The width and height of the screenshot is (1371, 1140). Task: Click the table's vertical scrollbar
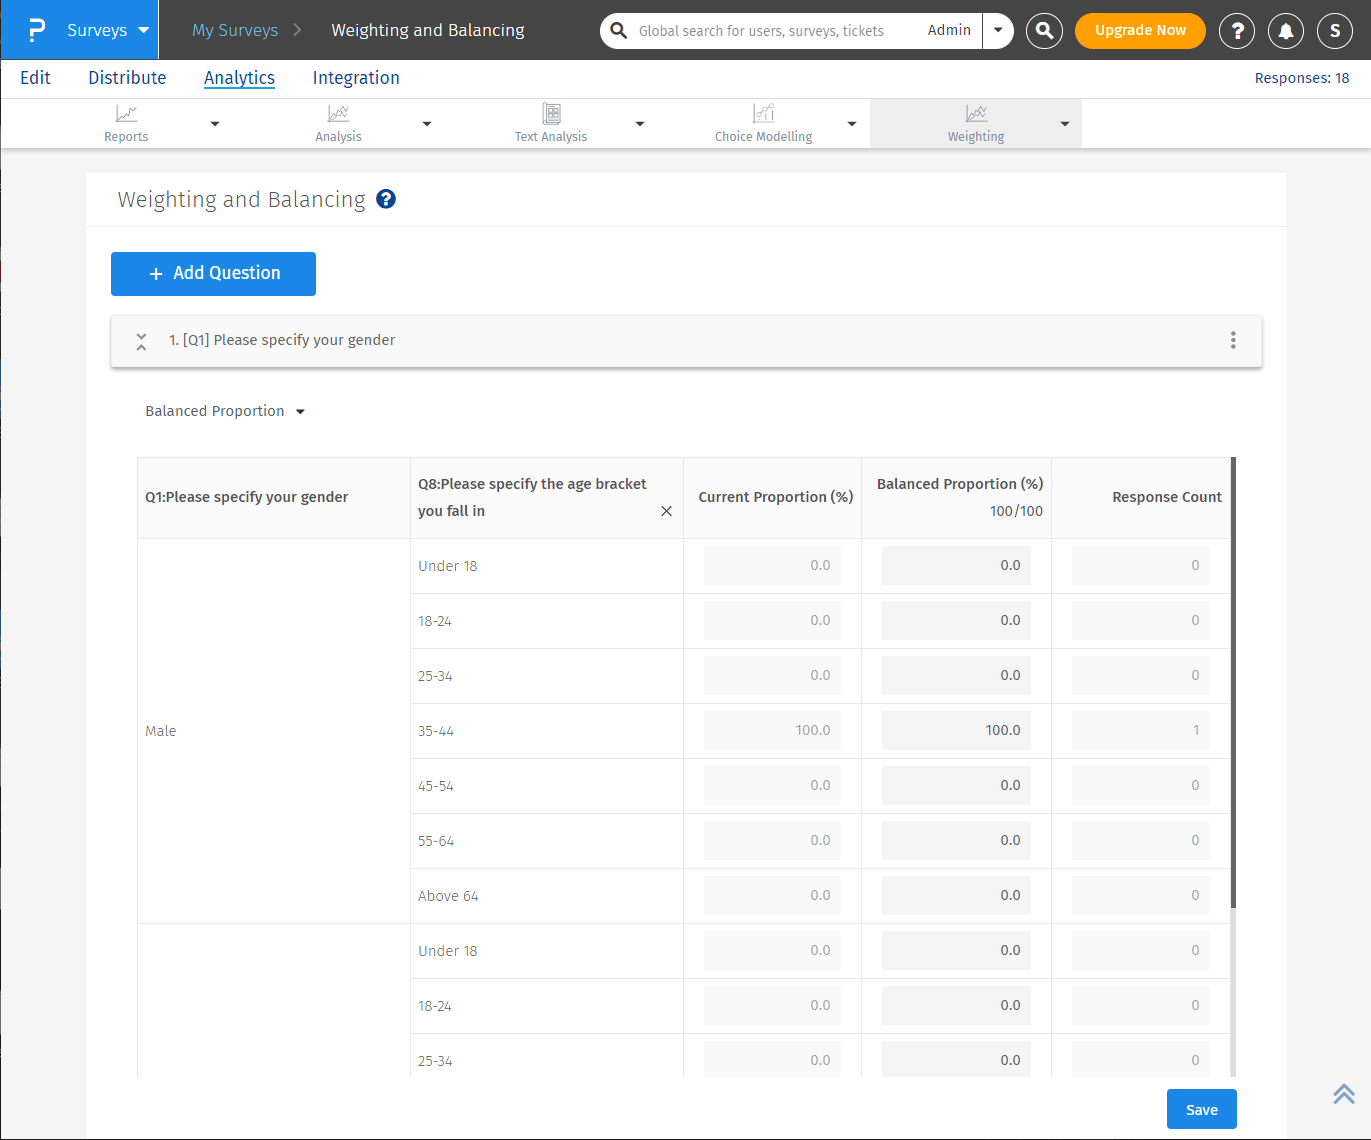[1233, 683]
